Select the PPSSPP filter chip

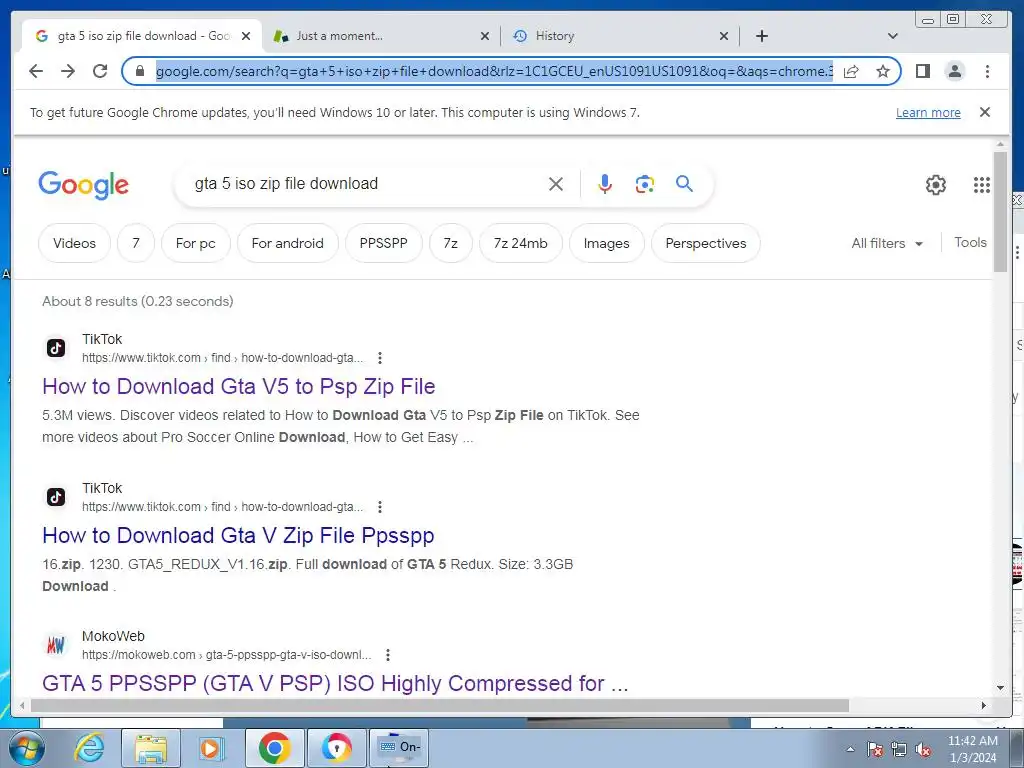tap(383, 243)
